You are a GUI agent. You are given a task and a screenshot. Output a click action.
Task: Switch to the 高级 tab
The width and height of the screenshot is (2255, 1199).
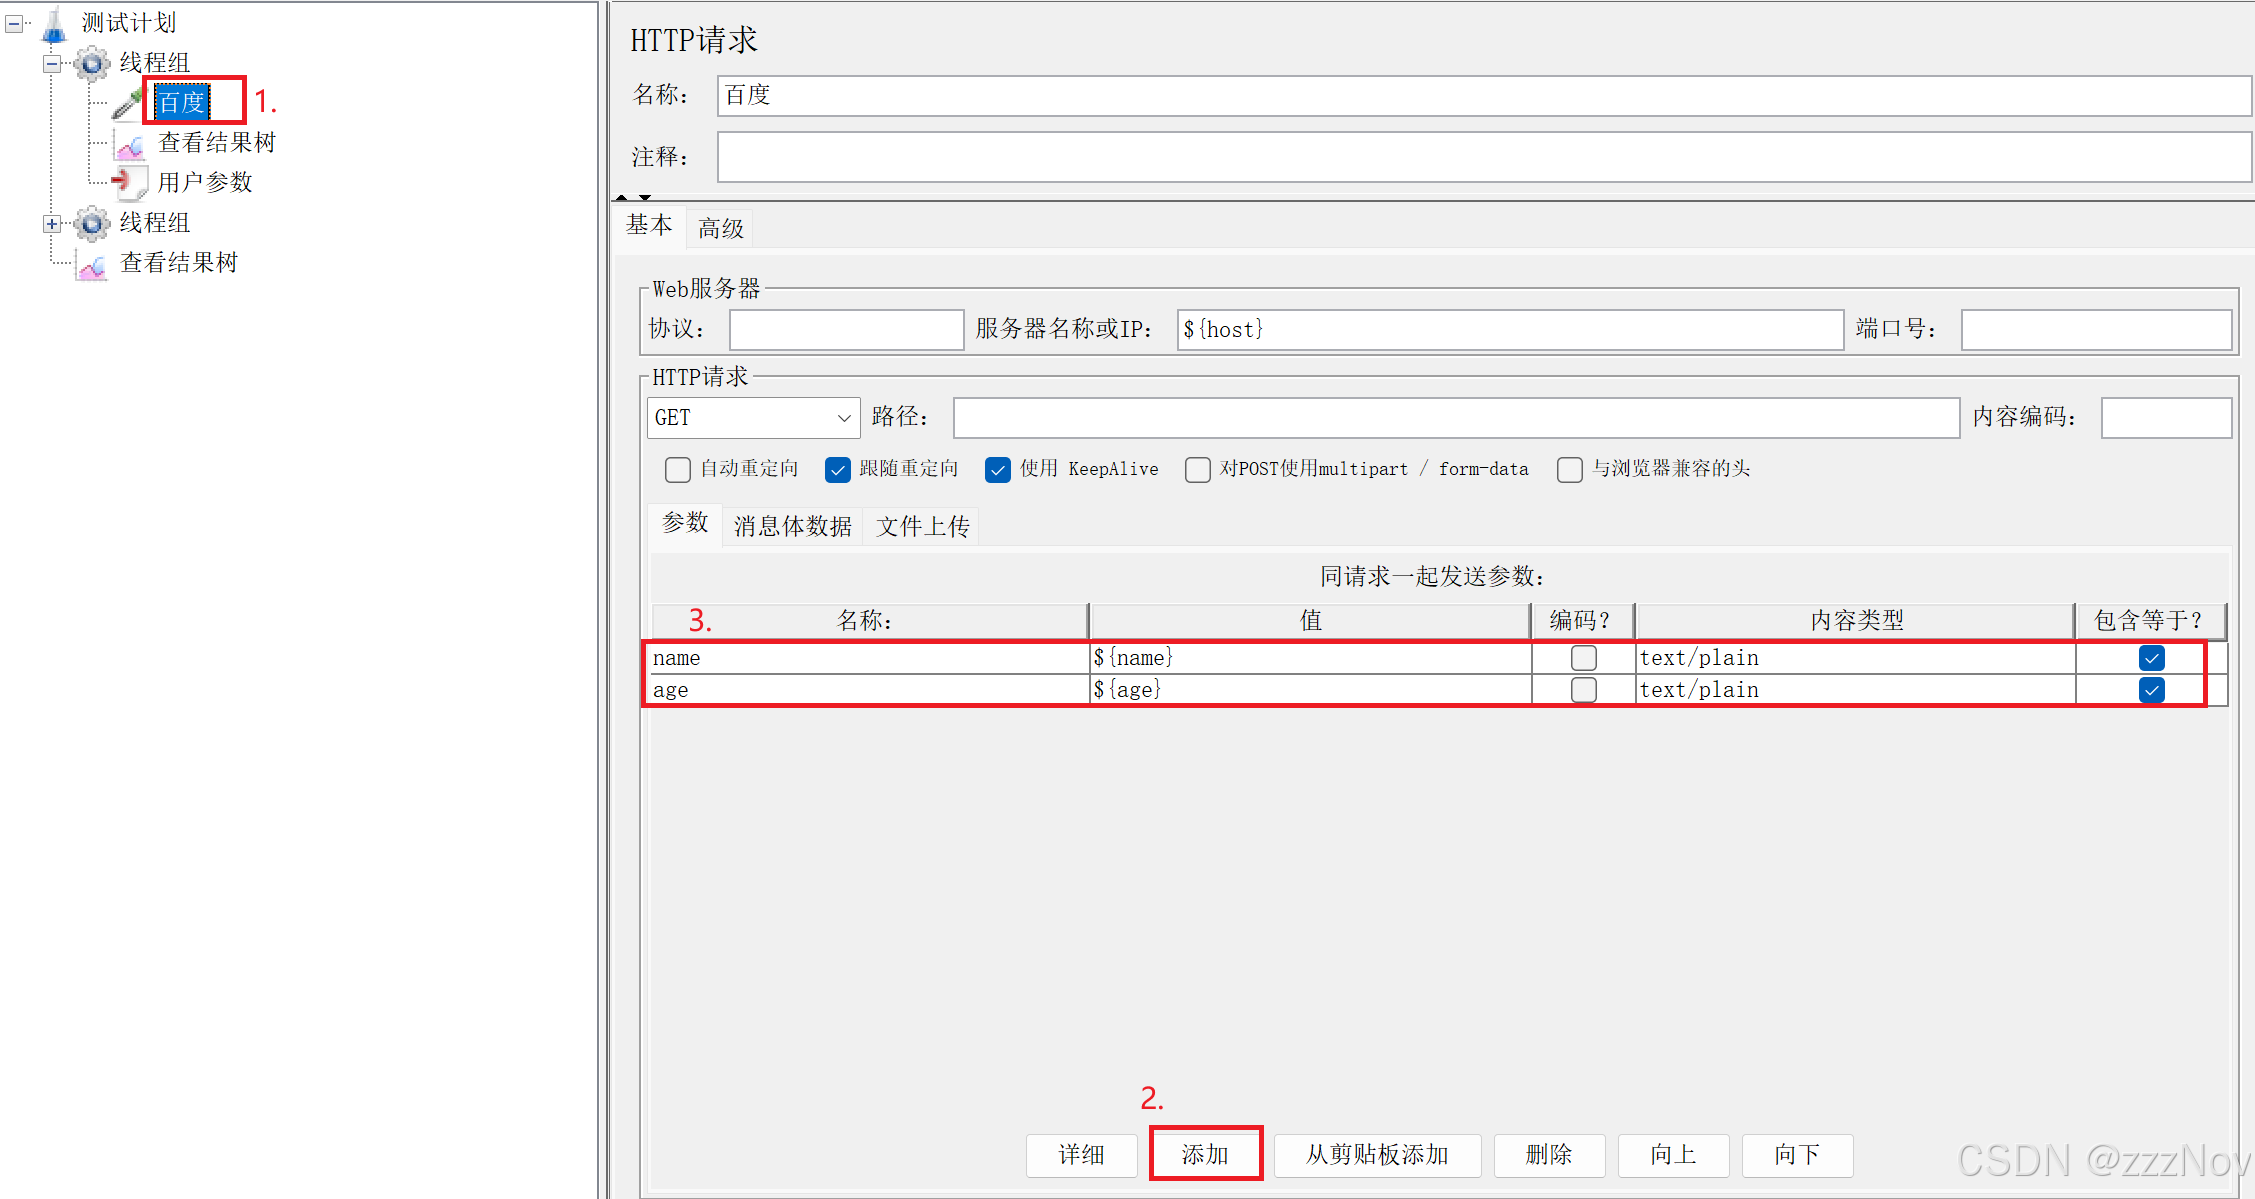720,229
